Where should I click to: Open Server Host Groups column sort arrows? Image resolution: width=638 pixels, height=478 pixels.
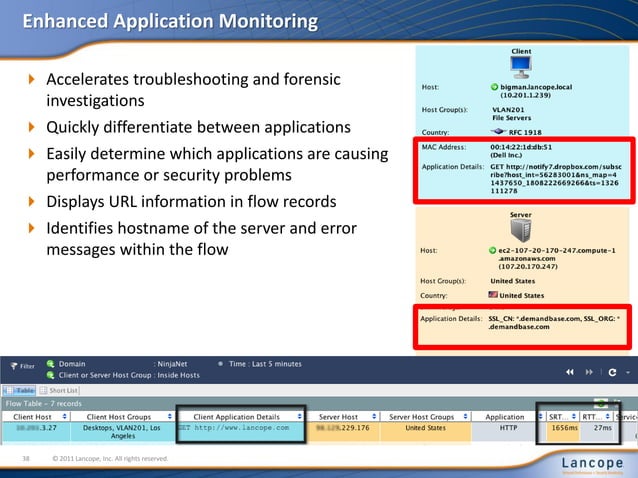pos(463,416)
